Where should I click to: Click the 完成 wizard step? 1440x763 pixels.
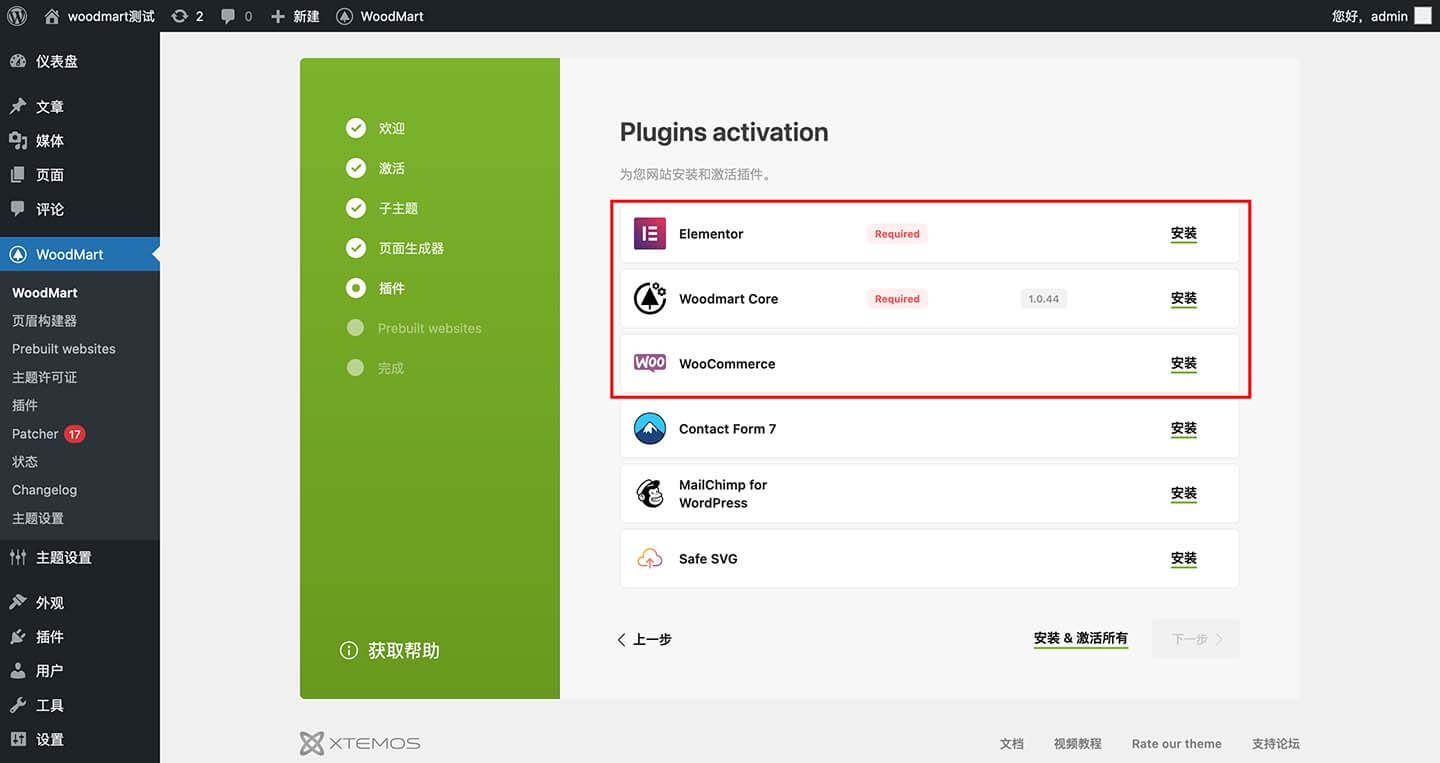click(375, 368)
